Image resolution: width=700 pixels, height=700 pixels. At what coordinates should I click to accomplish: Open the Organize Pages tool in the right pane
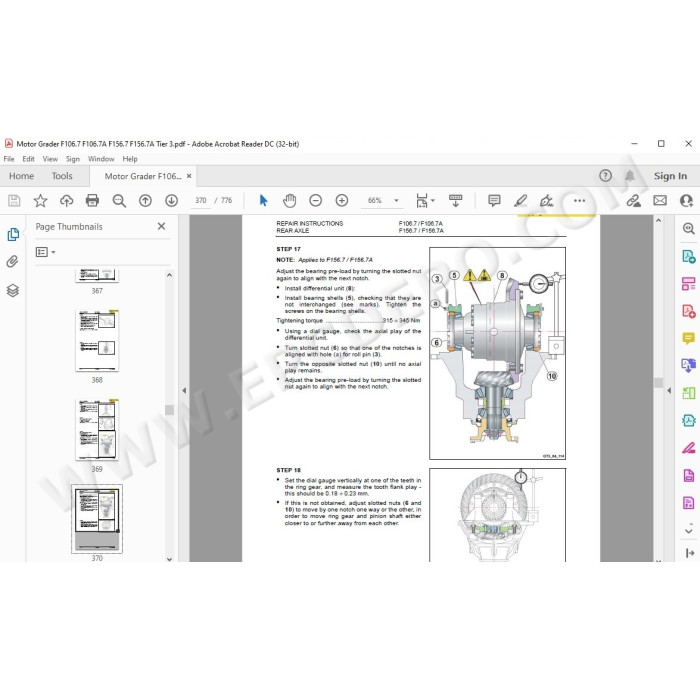688,283
